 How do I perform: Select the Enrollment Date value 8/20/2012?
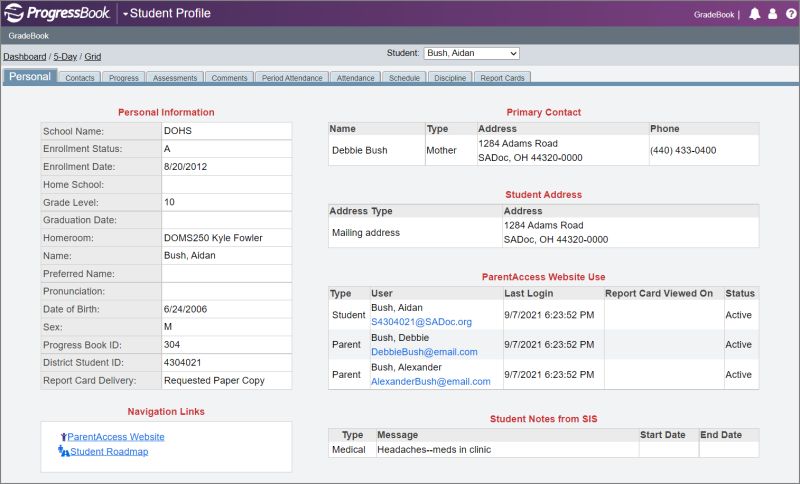(186, 167)
